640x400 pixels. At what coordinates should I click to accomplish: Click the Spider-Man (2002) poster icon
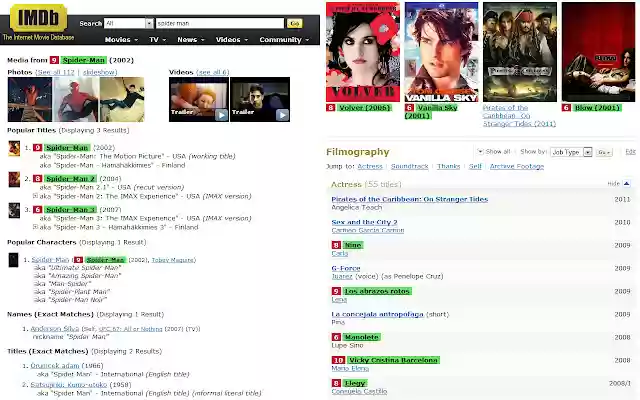(x=14, y=148)
